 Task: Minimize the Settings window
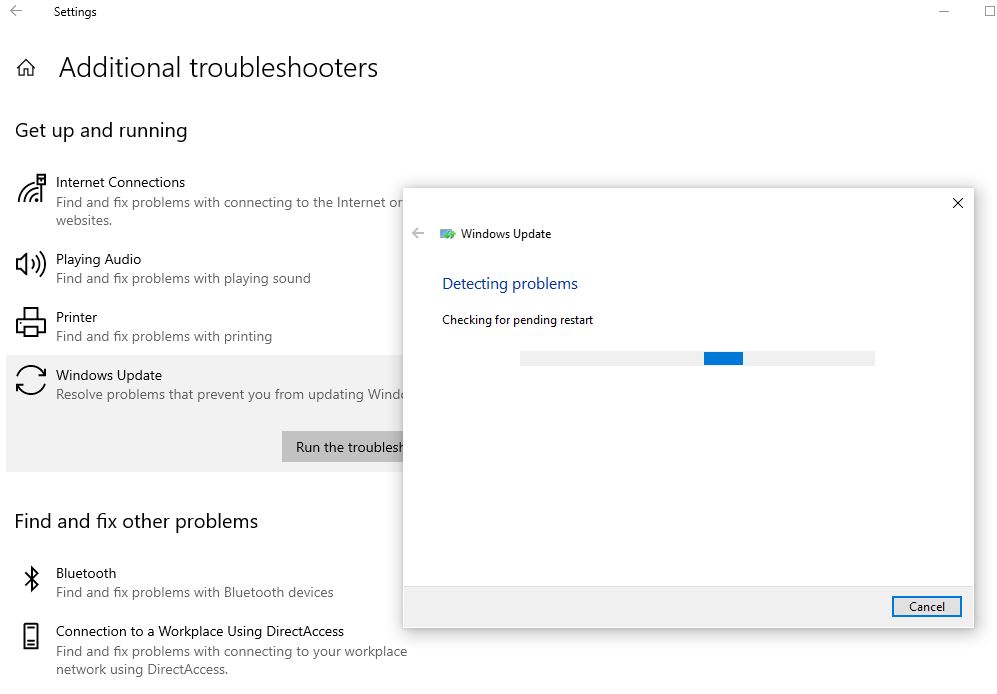click(x=944, y=11)
